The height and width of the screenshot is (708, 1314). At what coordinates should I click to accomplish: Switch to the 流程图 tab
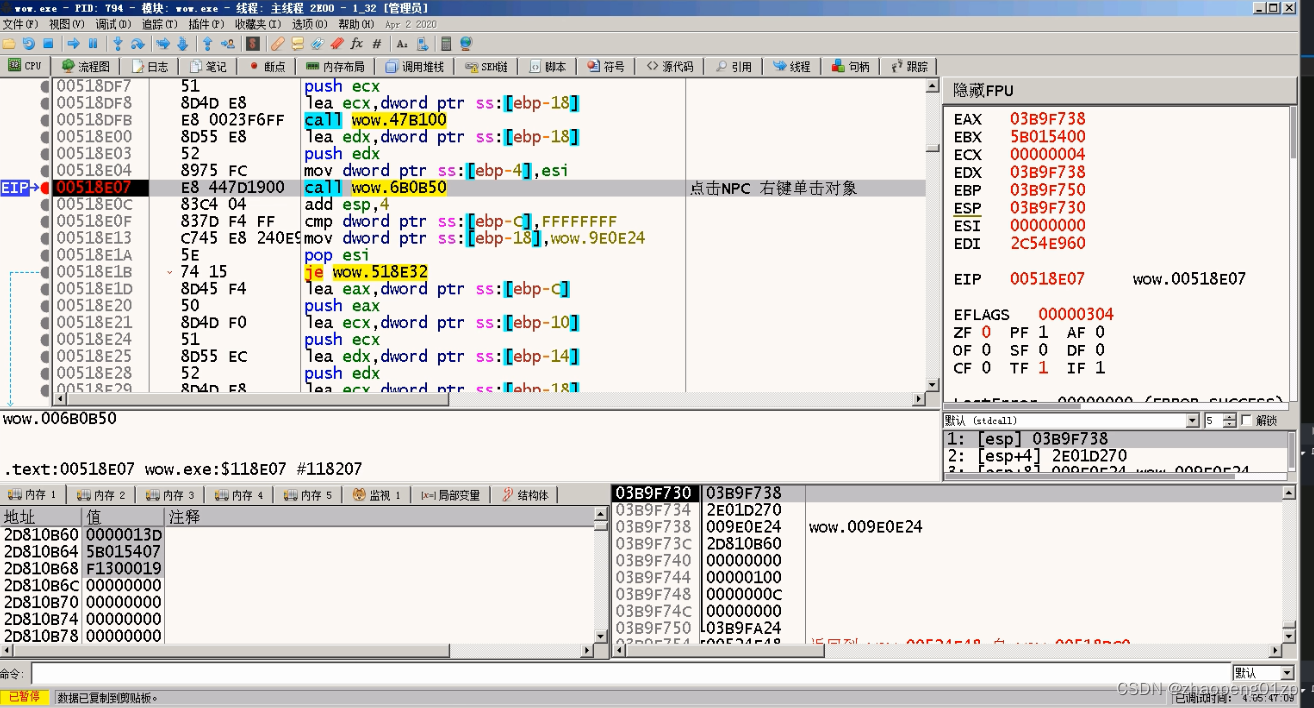click(x=86, y=66)
